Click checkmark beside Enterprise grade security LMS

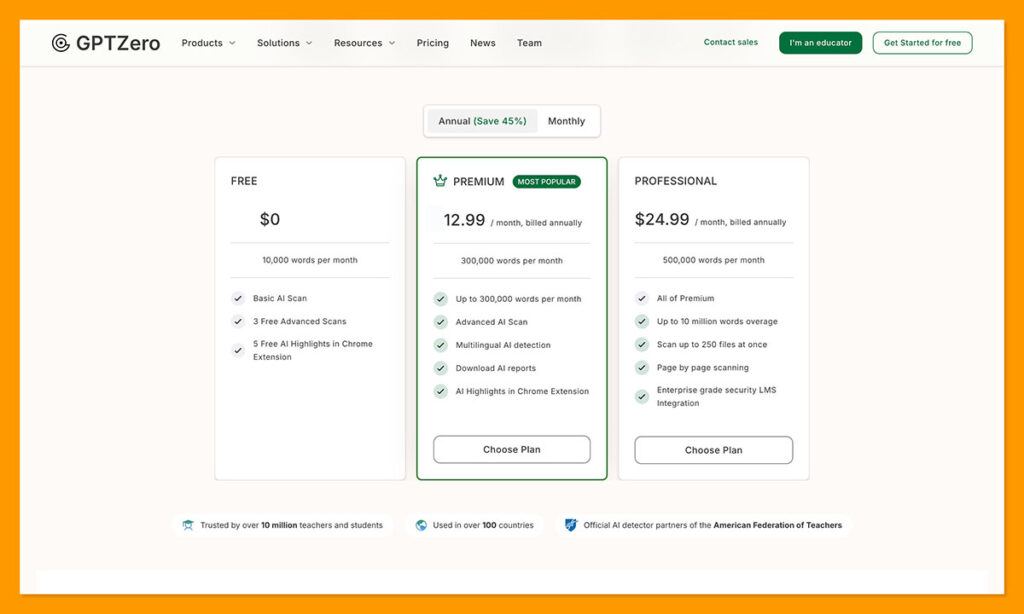click(x=642, y=396)
